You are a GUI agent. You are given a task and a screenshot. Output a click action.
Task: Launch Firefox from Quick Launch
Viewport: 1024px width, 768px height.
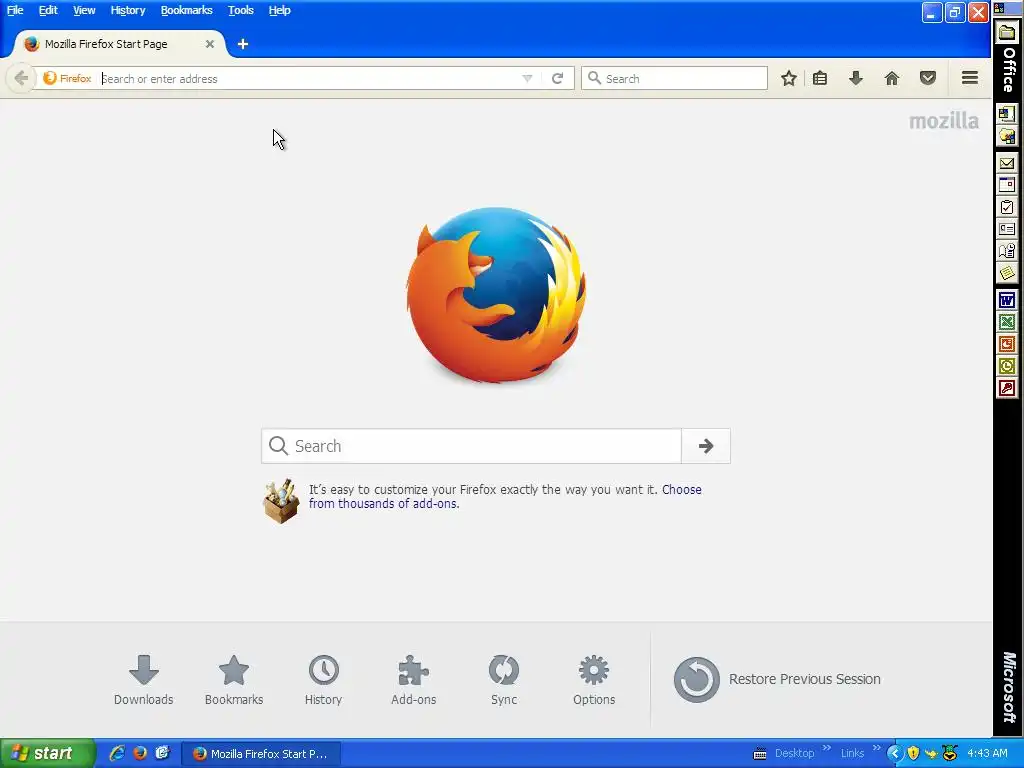click(140, 753)
